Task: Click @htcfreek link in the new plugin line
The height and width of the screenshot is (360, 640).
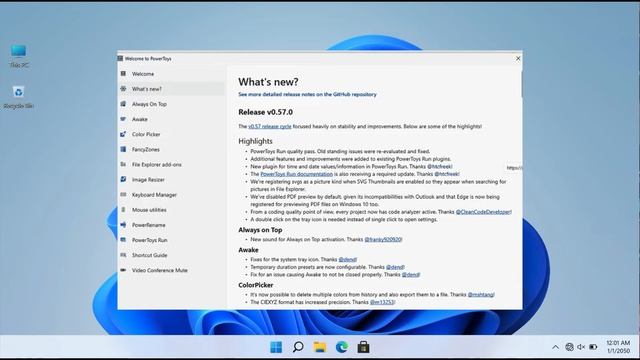Action: click(439, 167)
